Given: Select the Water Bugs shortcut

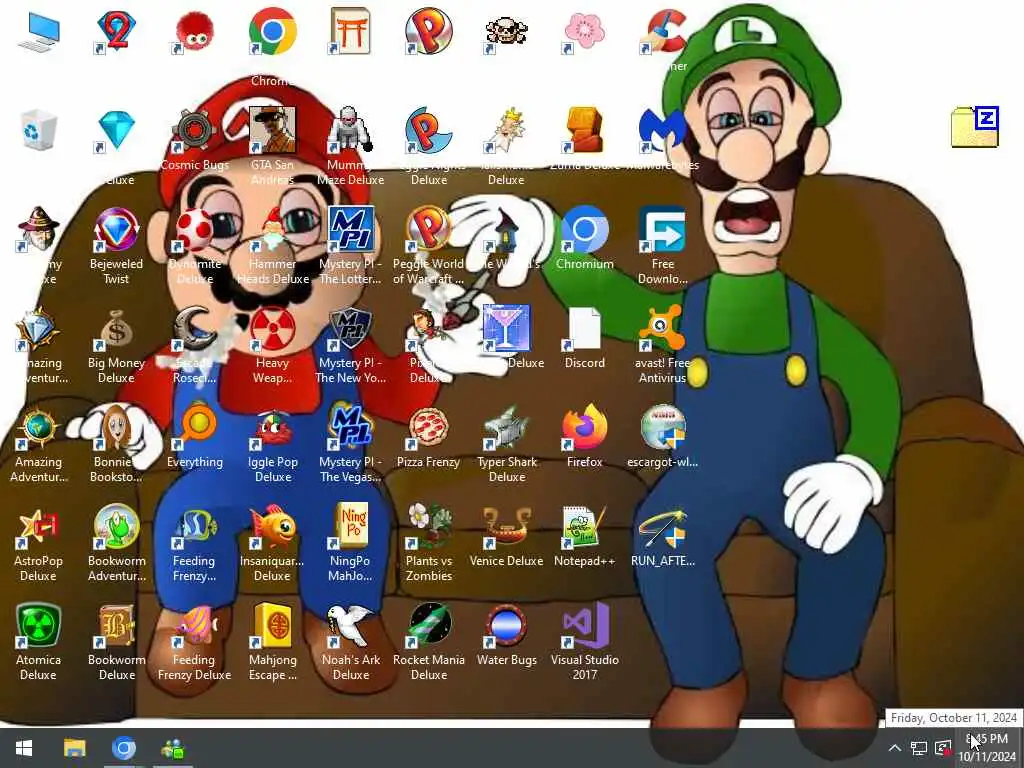Looking at the screenshot, I should (x=506, y=626).
